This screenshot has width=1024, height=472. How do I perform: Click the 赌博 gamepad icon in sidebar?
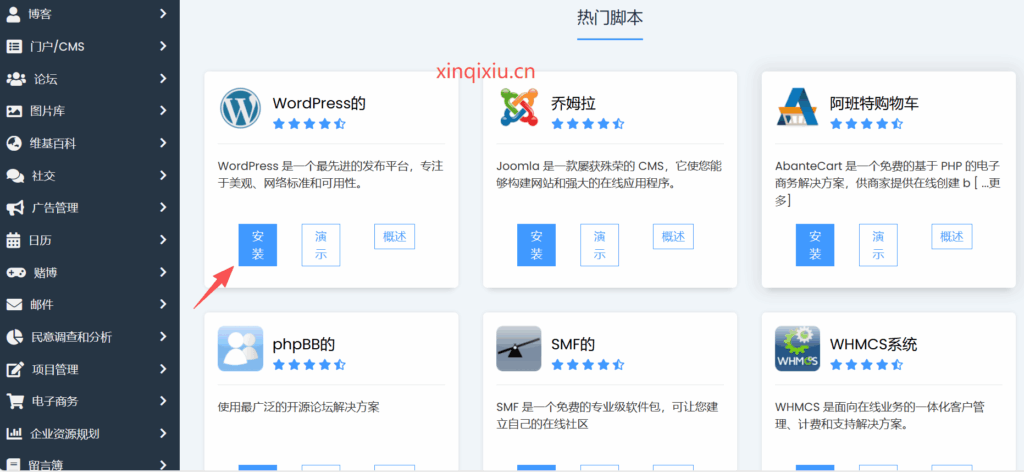pos(15,272)
